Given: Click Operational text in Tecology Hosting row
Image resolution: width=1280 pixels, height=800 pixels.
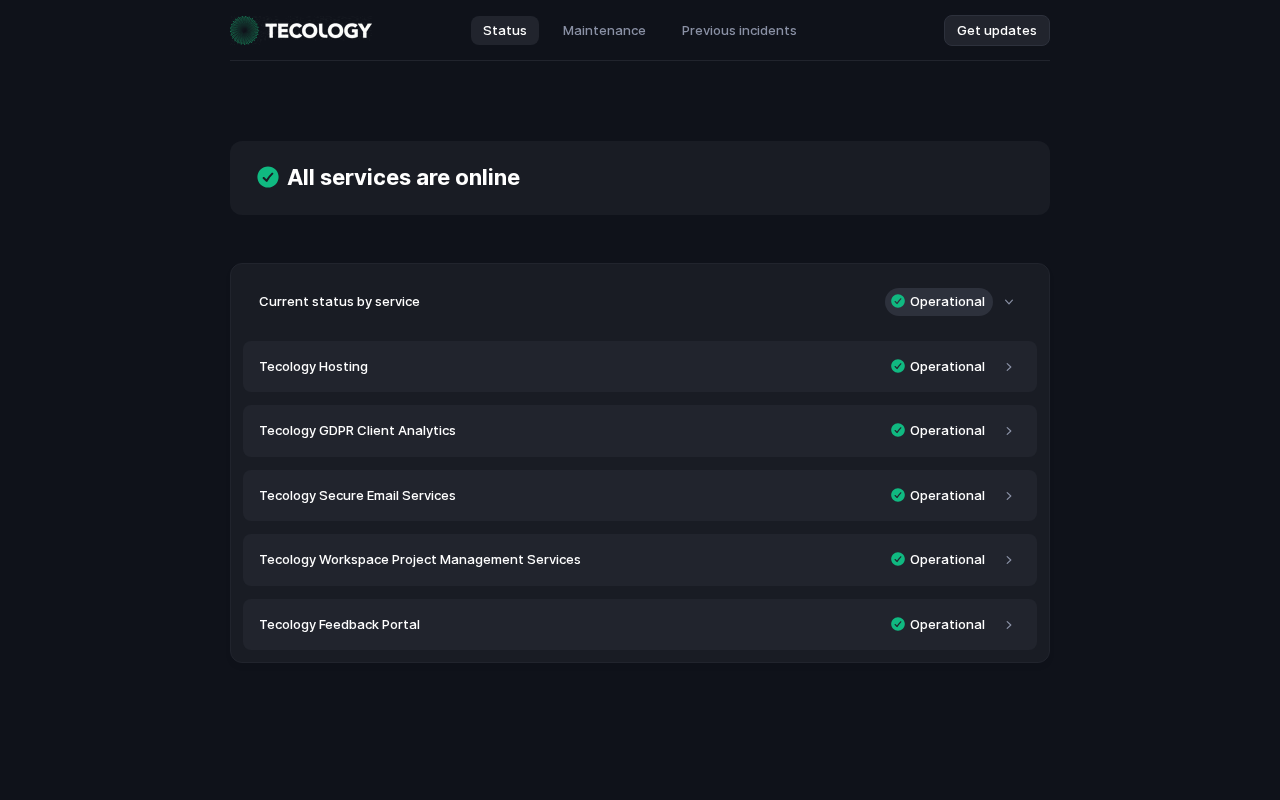Looking at the screenshot, I should 947,367.
